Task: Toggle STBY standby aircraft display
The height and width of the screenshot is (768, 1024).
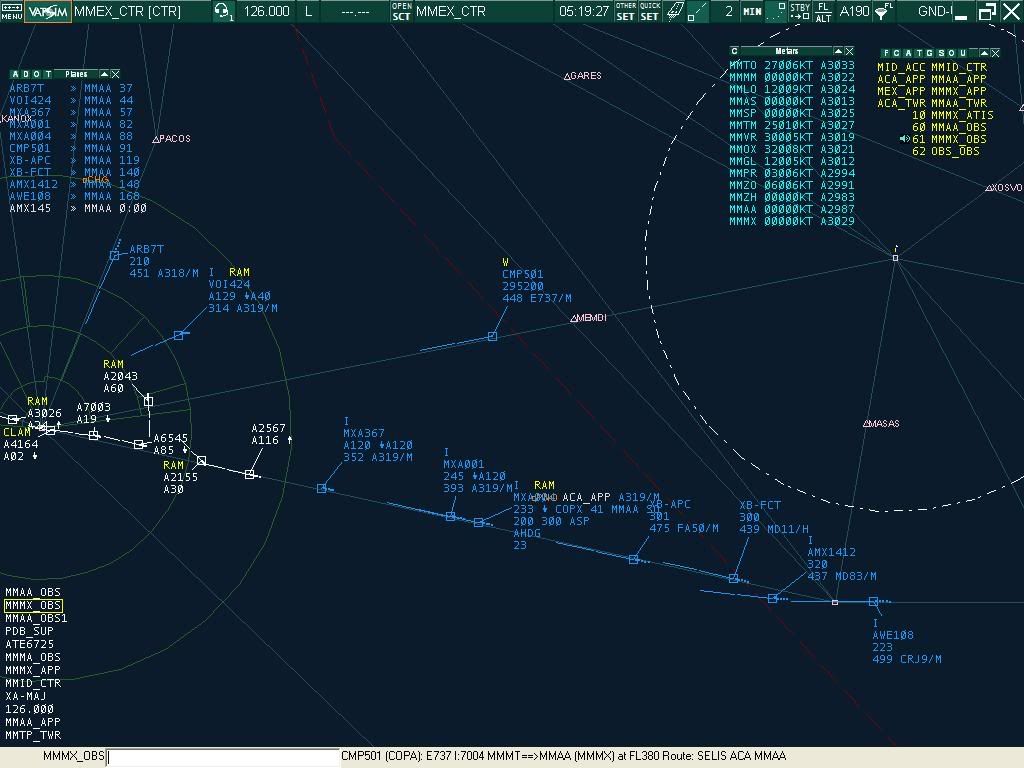Action: coord(800,11)
